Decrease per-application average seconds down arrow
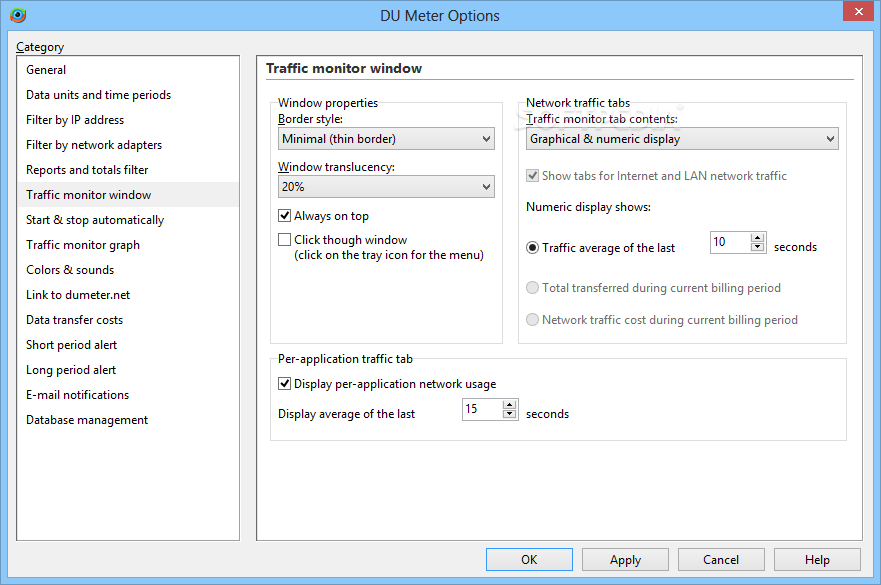Viewport: 881px width, 585px height. [x=510, y=414]
